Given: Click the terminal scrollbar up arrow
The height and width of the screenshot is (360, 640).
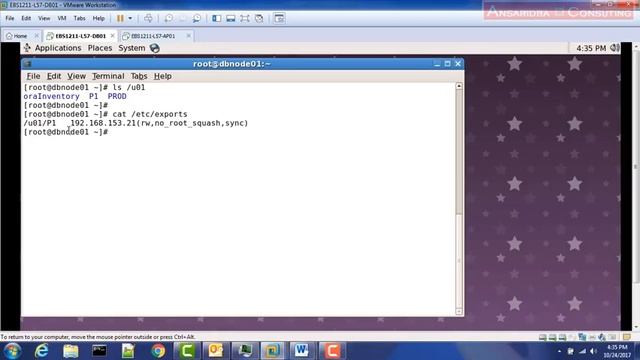Looking at the screenshot, I should [x=459, y=86].
